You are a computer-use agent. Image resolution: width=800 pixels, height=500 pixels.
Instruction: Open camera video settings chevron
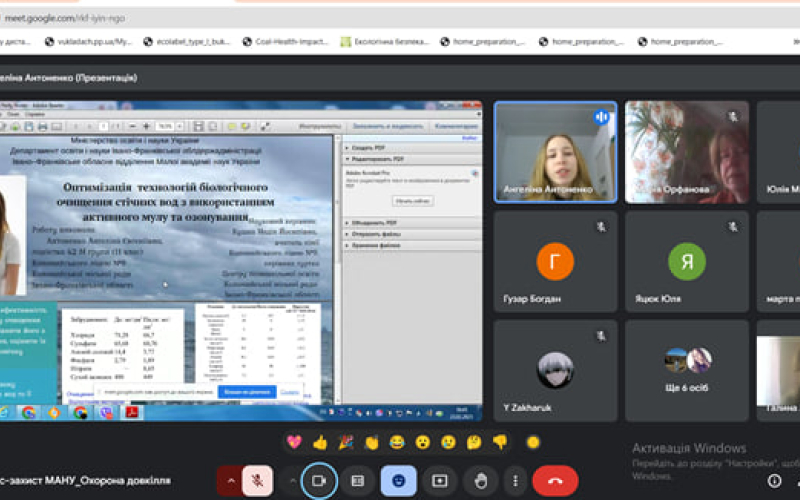[x=292, y=481]
